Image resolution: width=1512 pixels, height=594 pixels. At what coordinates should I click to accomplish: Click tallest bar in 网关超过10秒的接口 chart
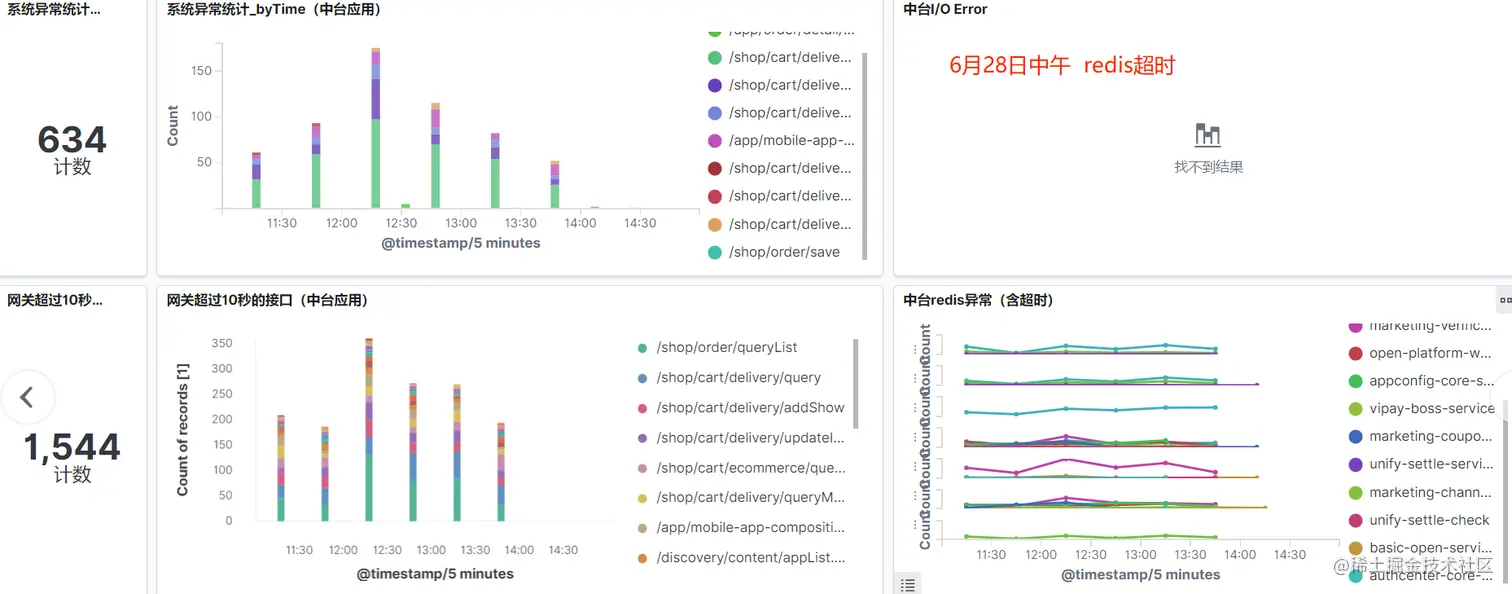click(369, 430)
